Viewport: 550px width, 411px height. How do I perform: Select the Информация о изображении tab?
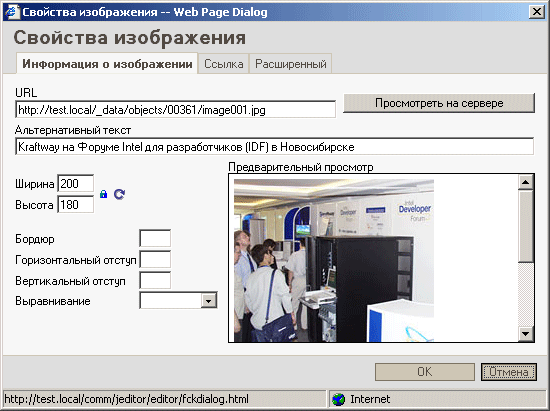click(107, 64)
